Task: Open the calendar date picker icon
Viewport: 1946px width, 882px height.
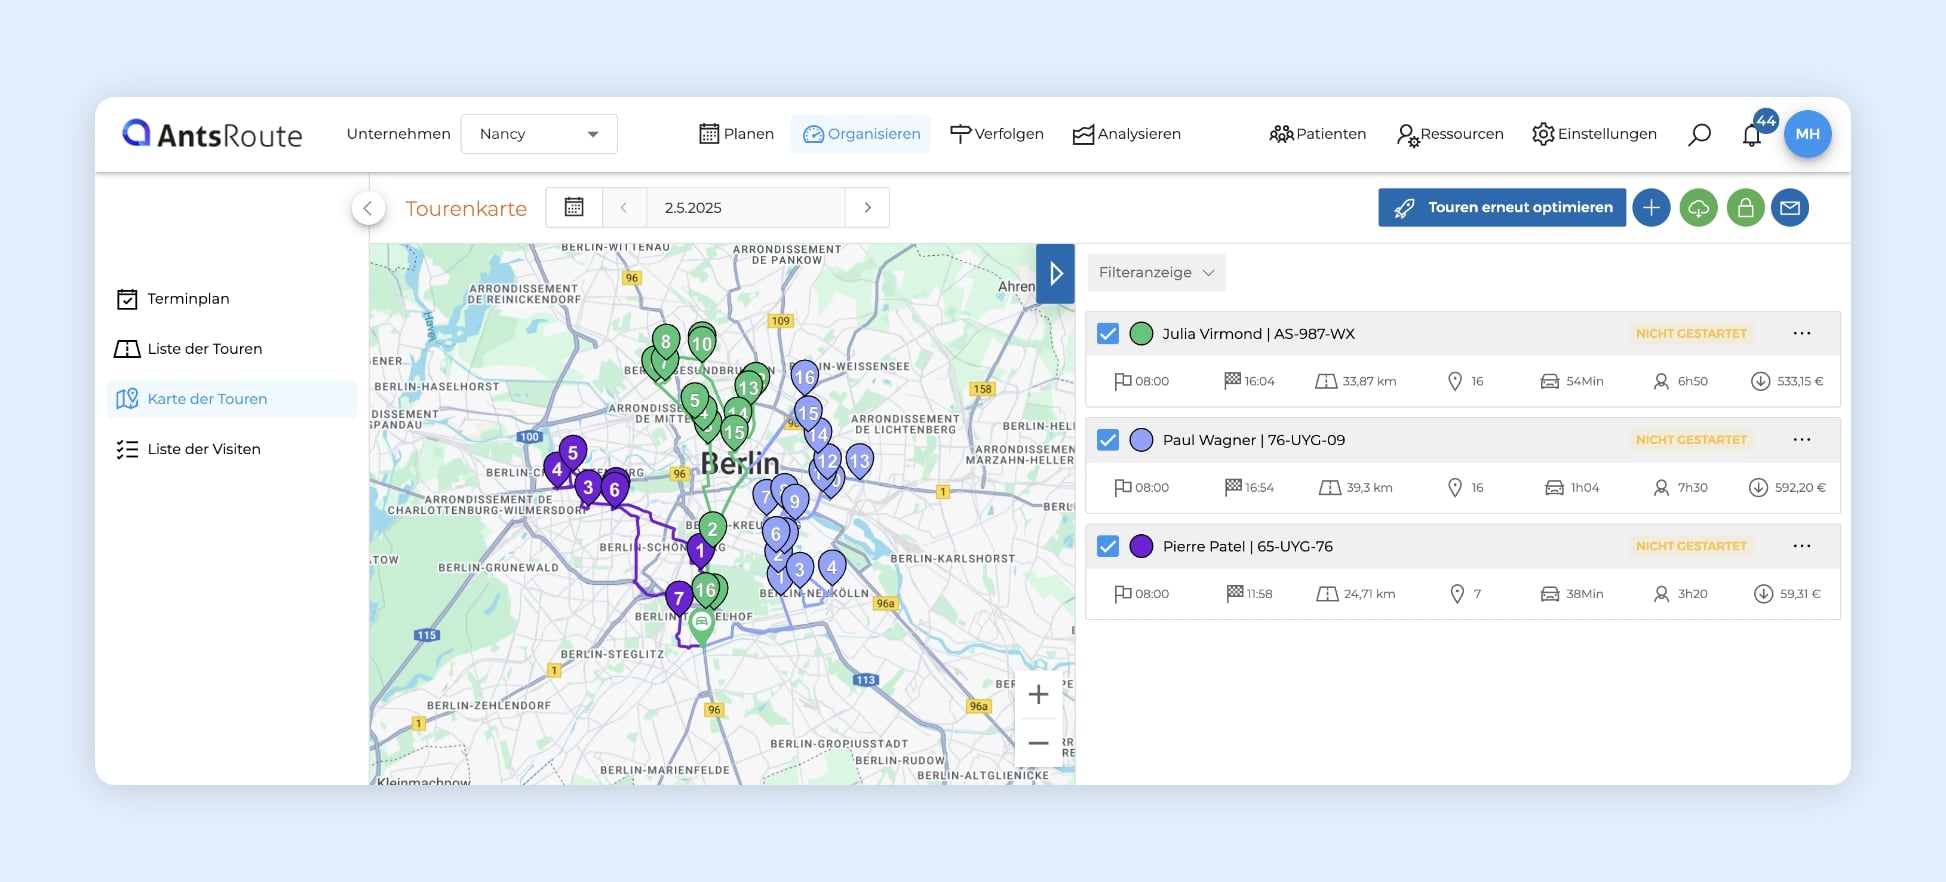Action: [x=574, y=207]
